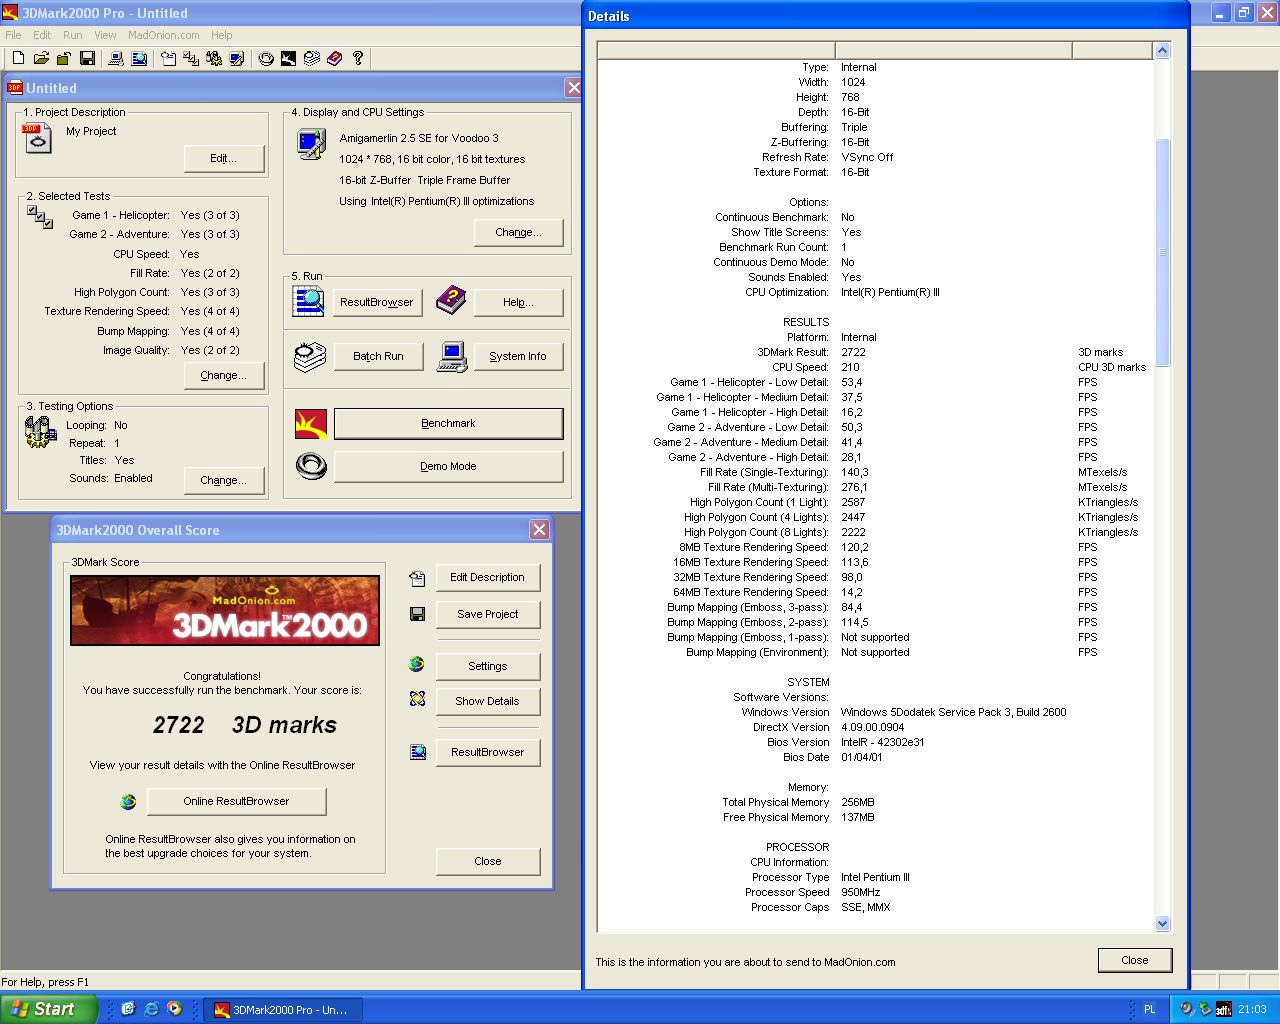
Task: Open ResultBrowser from Overall Score dialog
Action: pos(487,752)
